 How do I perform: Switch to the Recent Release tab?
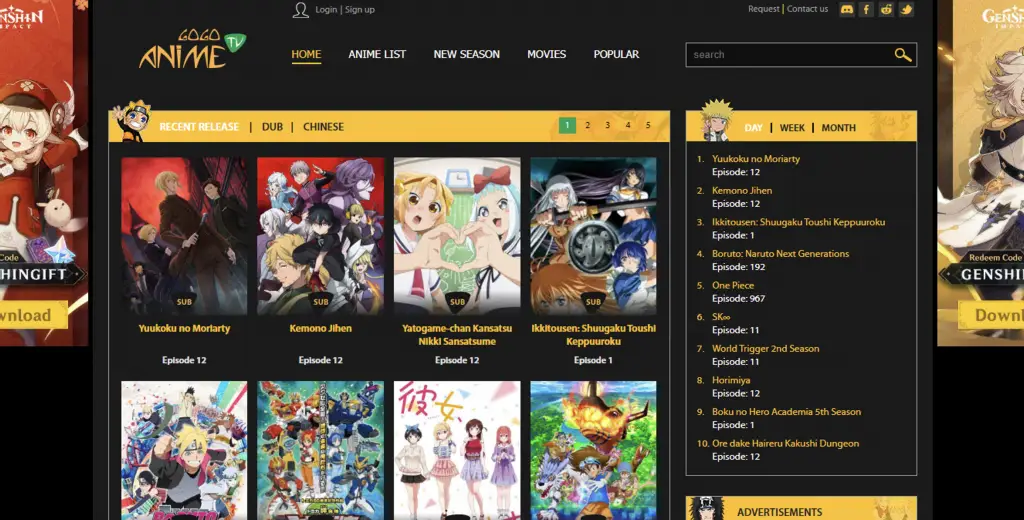pyautogui.click(x=199, y=127)
